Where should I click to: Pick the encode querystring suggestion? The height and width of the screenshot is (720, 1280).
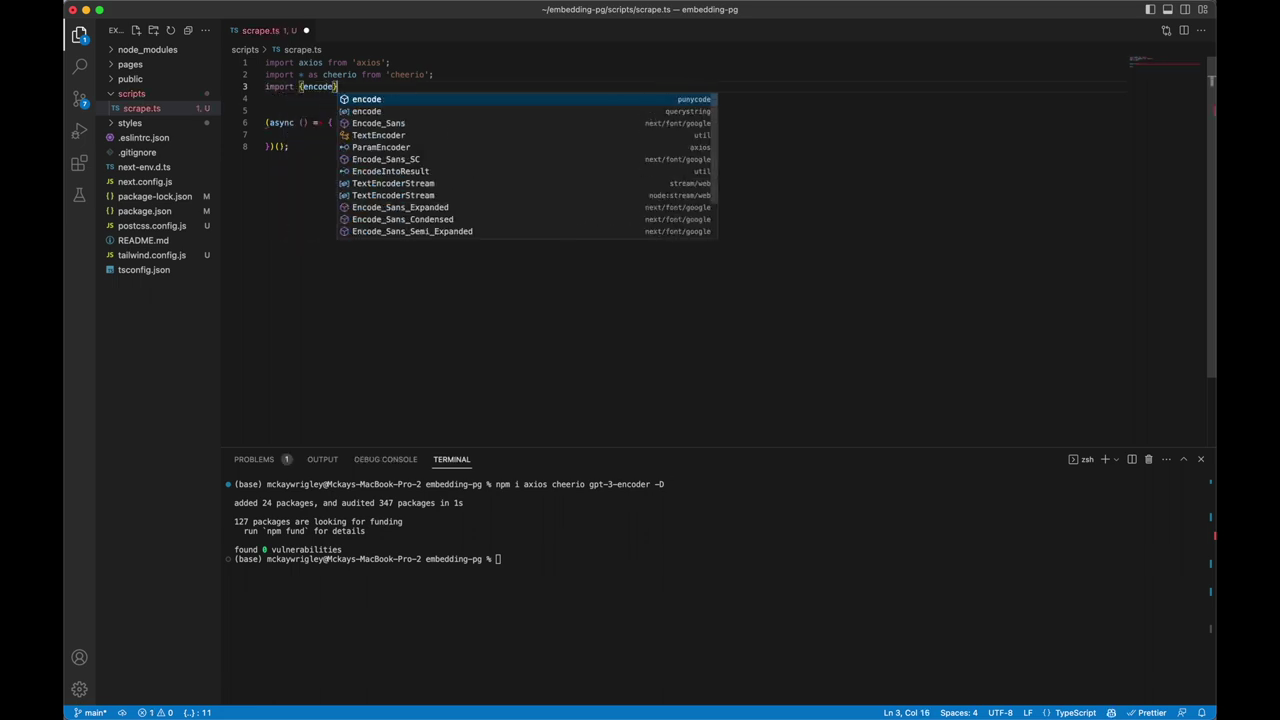(525, 111)
